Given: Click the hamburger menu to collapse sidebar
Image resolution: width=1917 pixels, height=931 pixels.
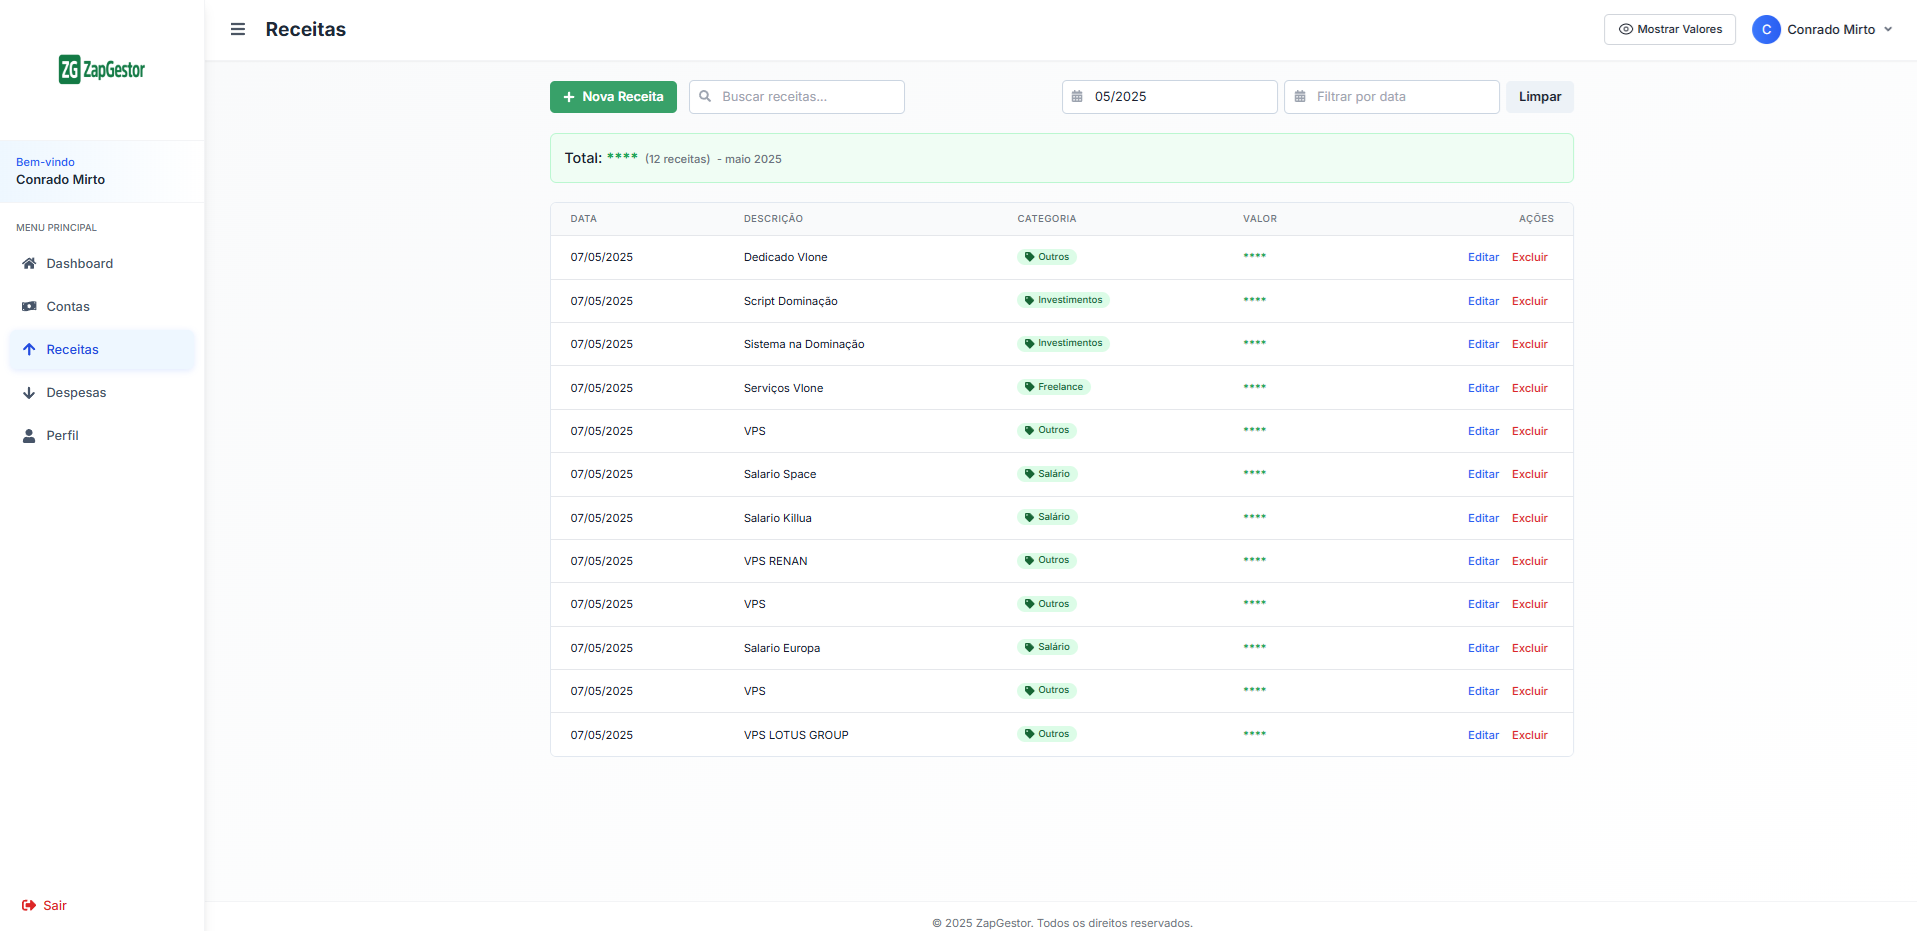Looking at the screenshot, I should [x=237, y=29].
